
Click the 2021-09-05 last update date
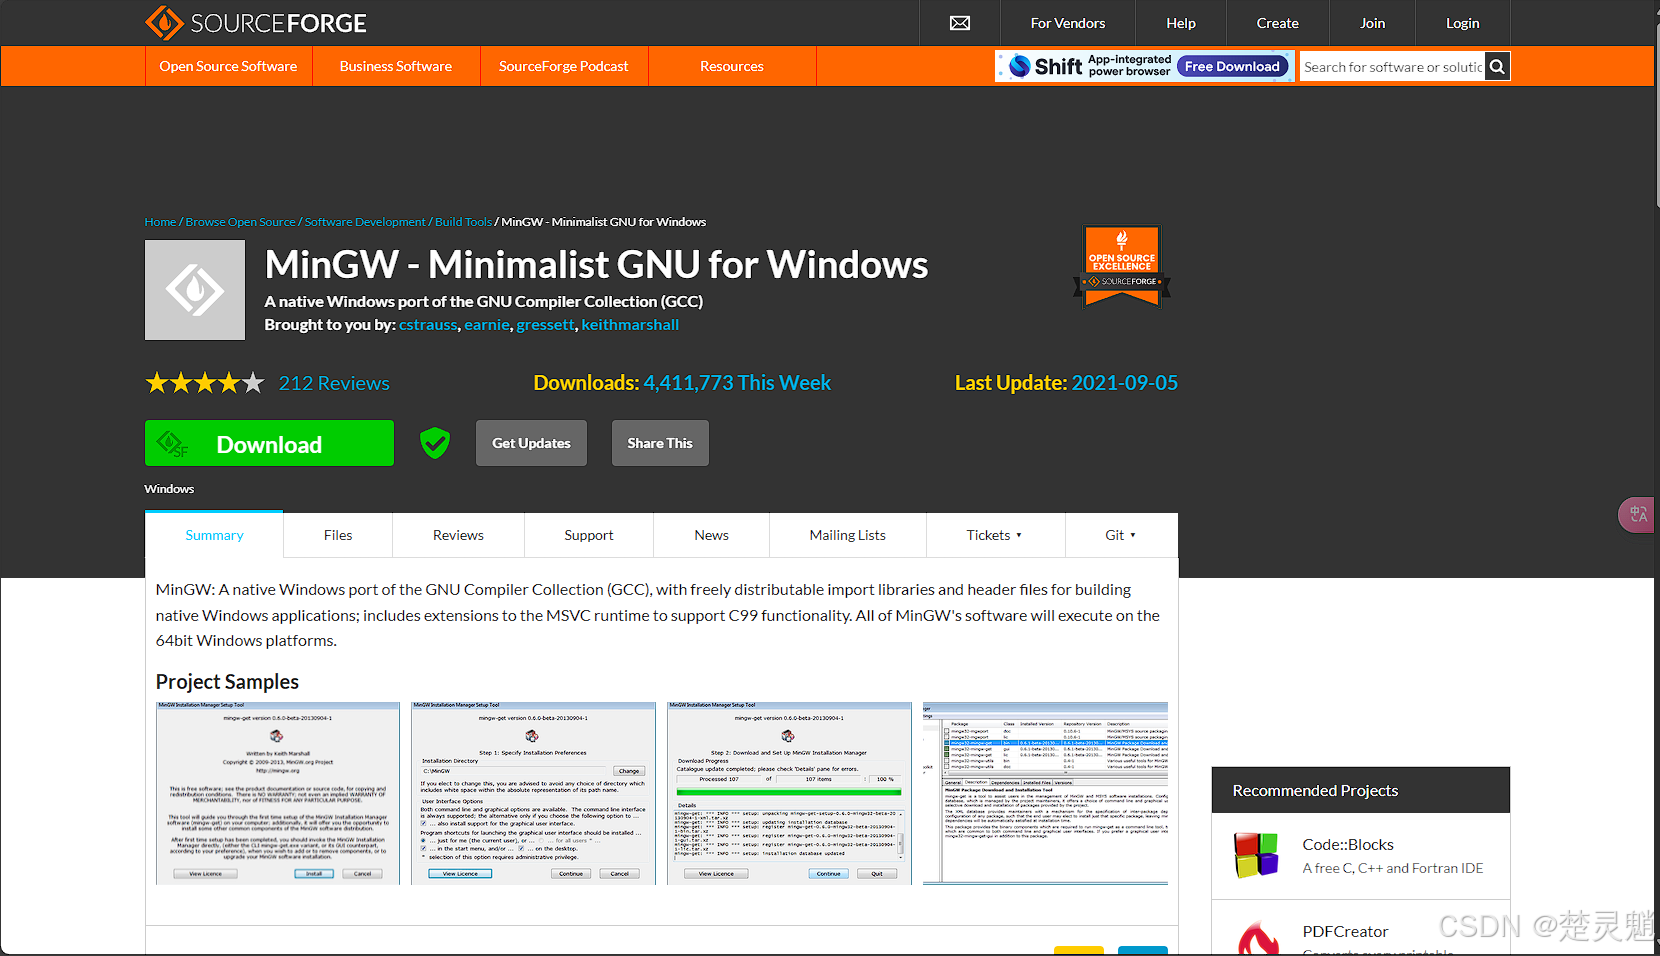point(1125,383)
